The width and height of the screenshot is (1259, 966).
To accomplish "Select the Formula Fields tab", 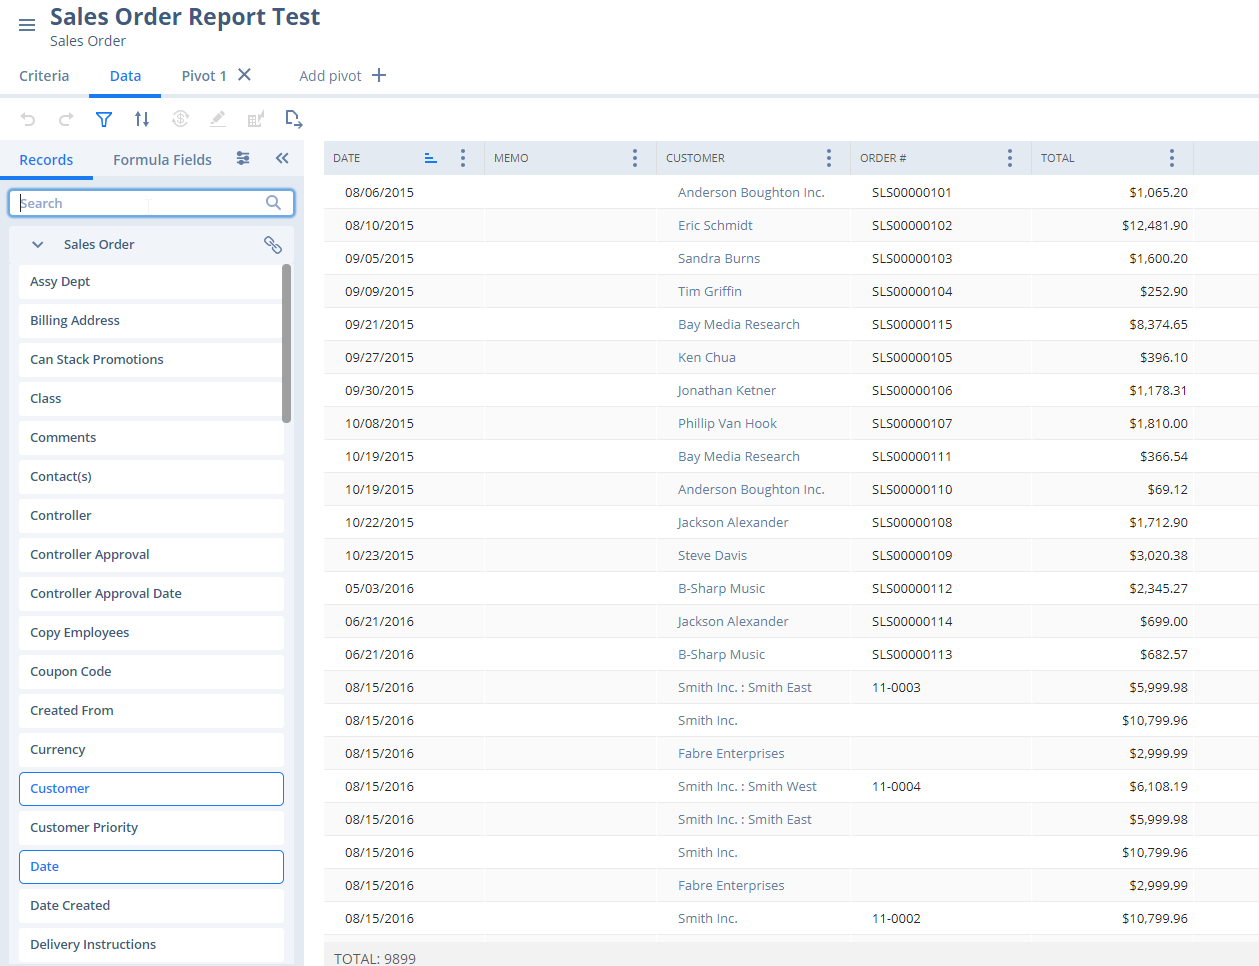I will point(162,160).
